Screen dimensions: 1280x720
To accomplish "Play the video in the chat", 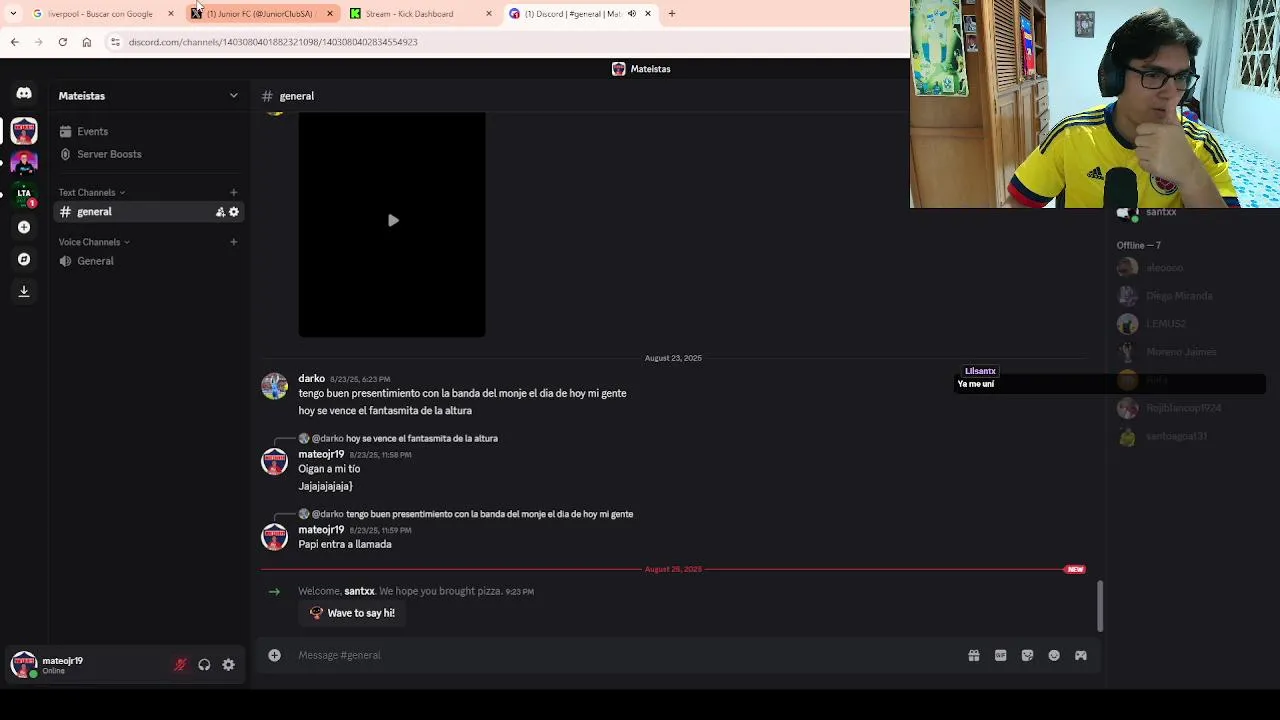I will (393, 221).
